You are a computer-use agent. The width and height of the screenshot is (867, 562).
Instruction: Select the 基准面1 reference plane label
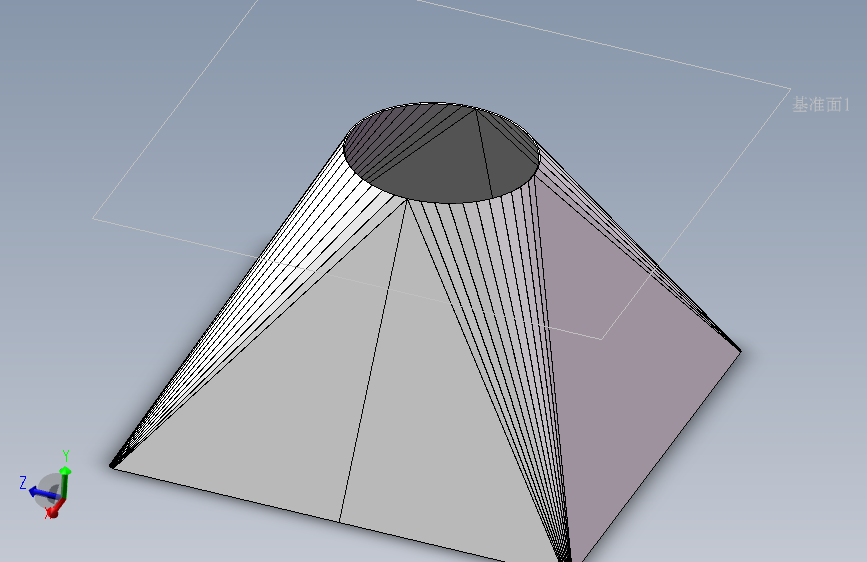tap(821, 105)
